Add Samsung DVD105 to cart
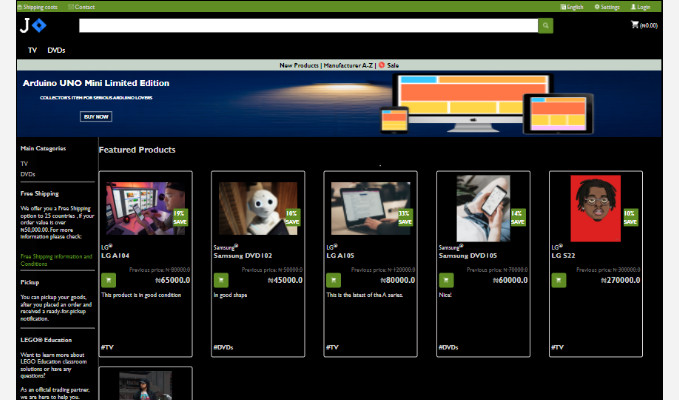This screenshot has width=679, height=400. pos(446,280)
